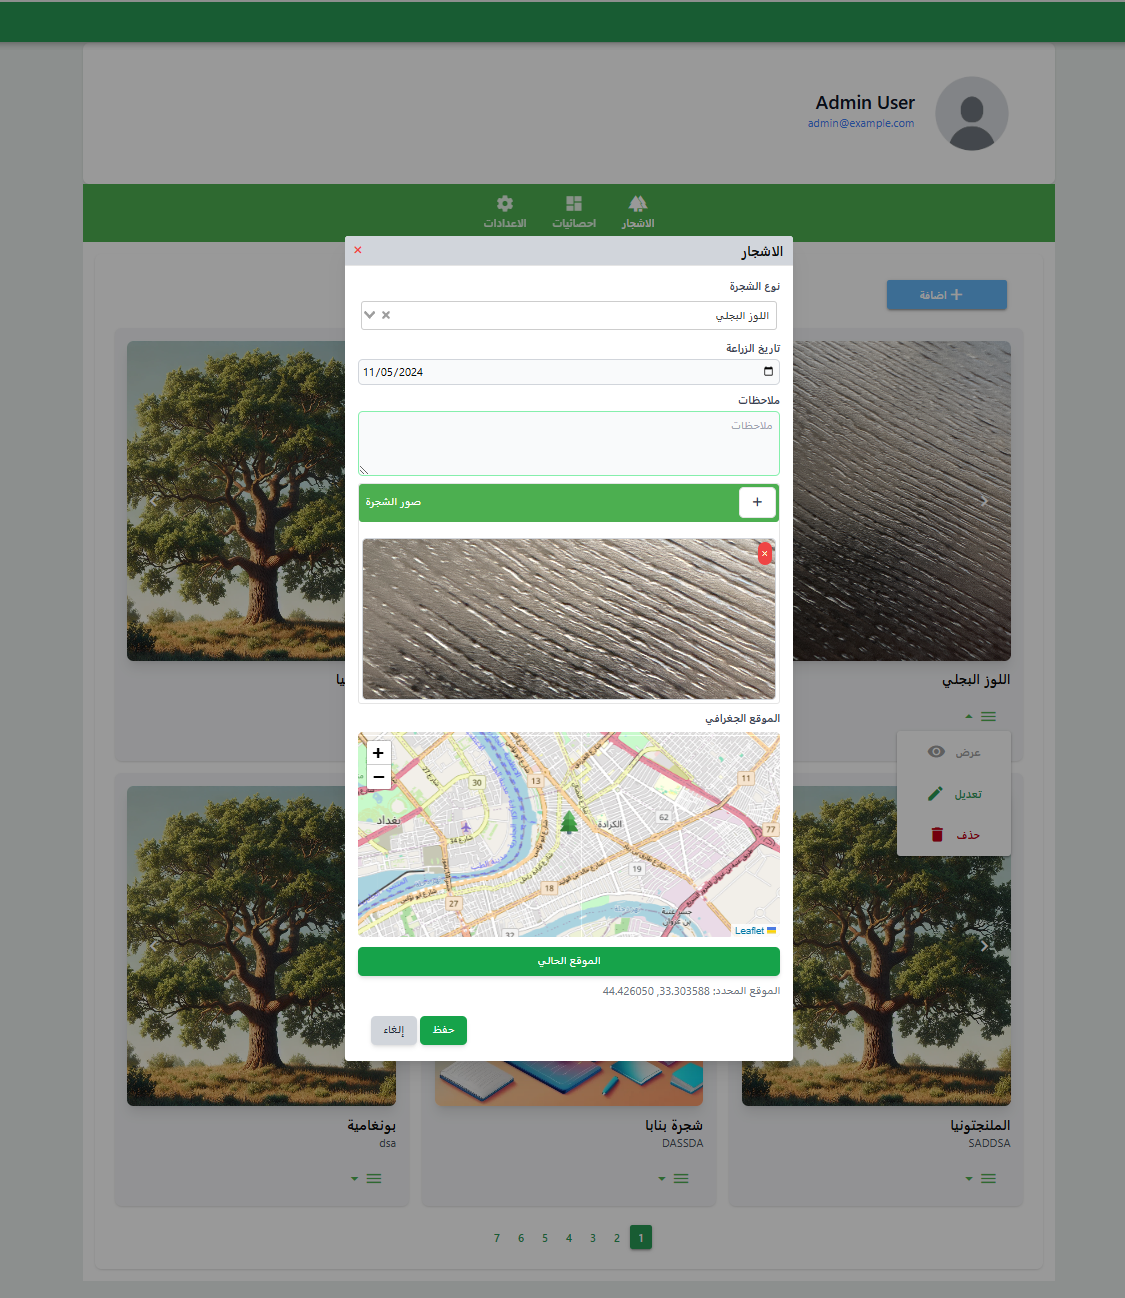The height and width of the screenshot is (1298, 1125).
Task: Open the planting date calendar picker
Action: click(x=768, y=372)
